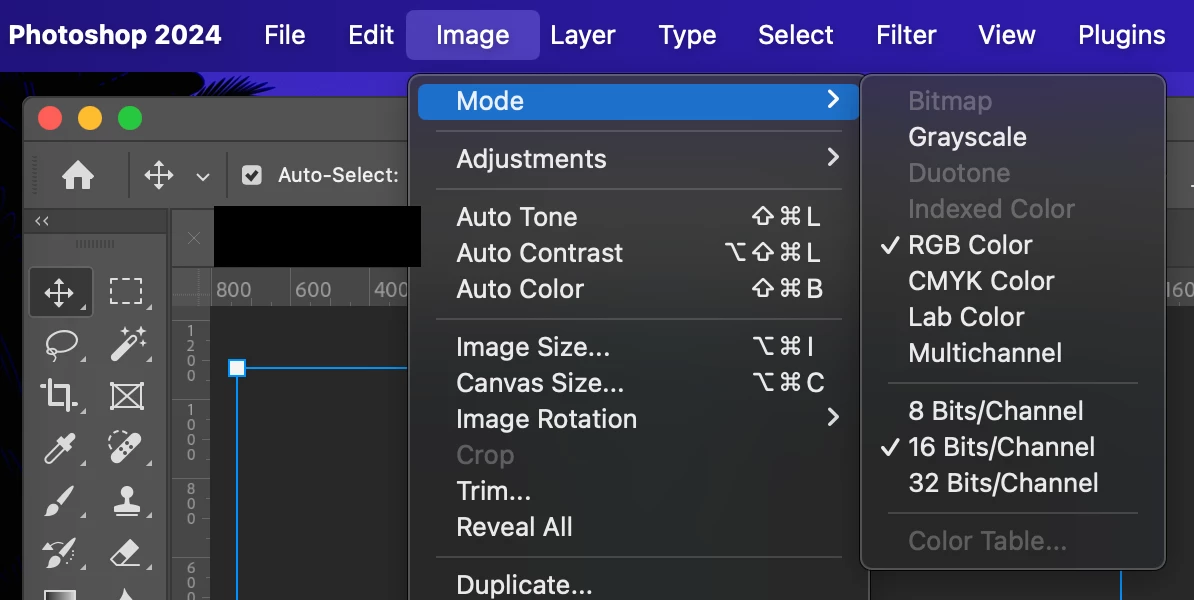Image resolution: width=1194 pixels, height=600 pixels.
Task: Select the Lasso tool
Action: 59,345
